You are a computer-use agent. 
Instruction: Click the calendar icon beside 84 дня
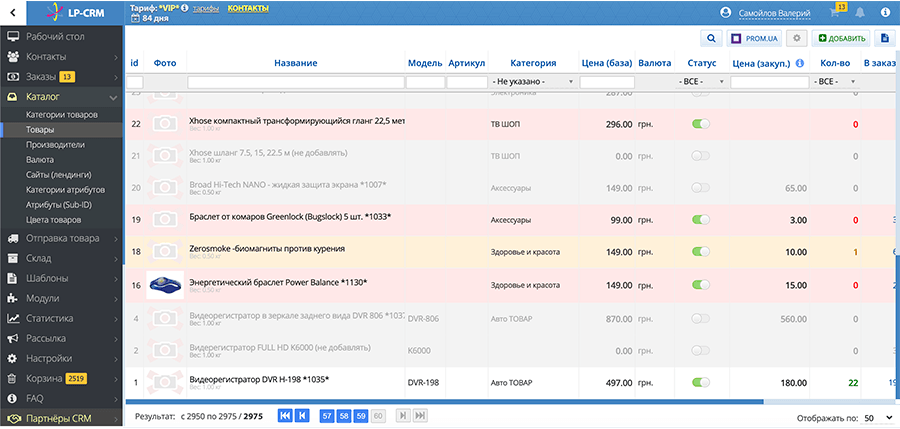(x=135, y=18)
